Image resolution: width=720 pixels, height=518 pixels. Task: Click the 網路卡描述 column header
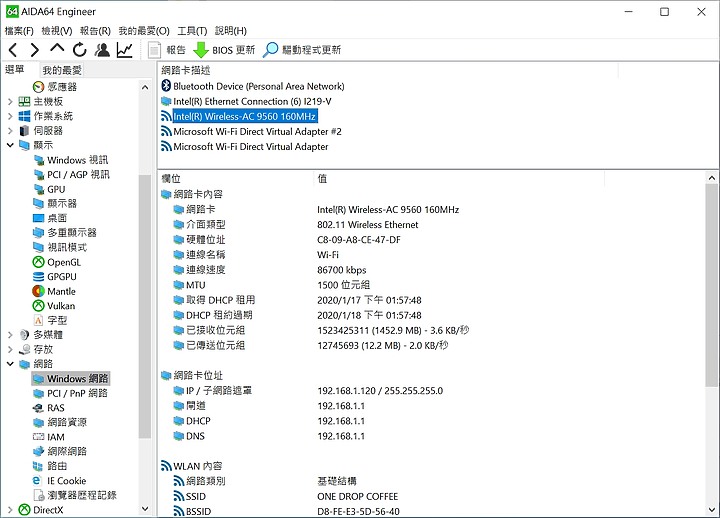[x=388, y=70]
